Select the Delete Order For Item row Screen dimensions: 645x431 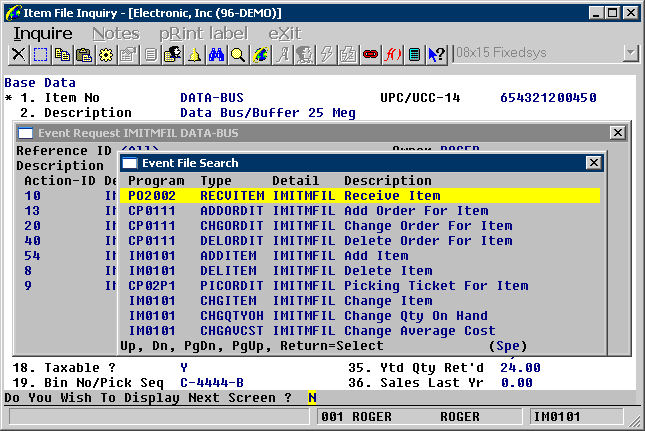click(x=360, y=241)
